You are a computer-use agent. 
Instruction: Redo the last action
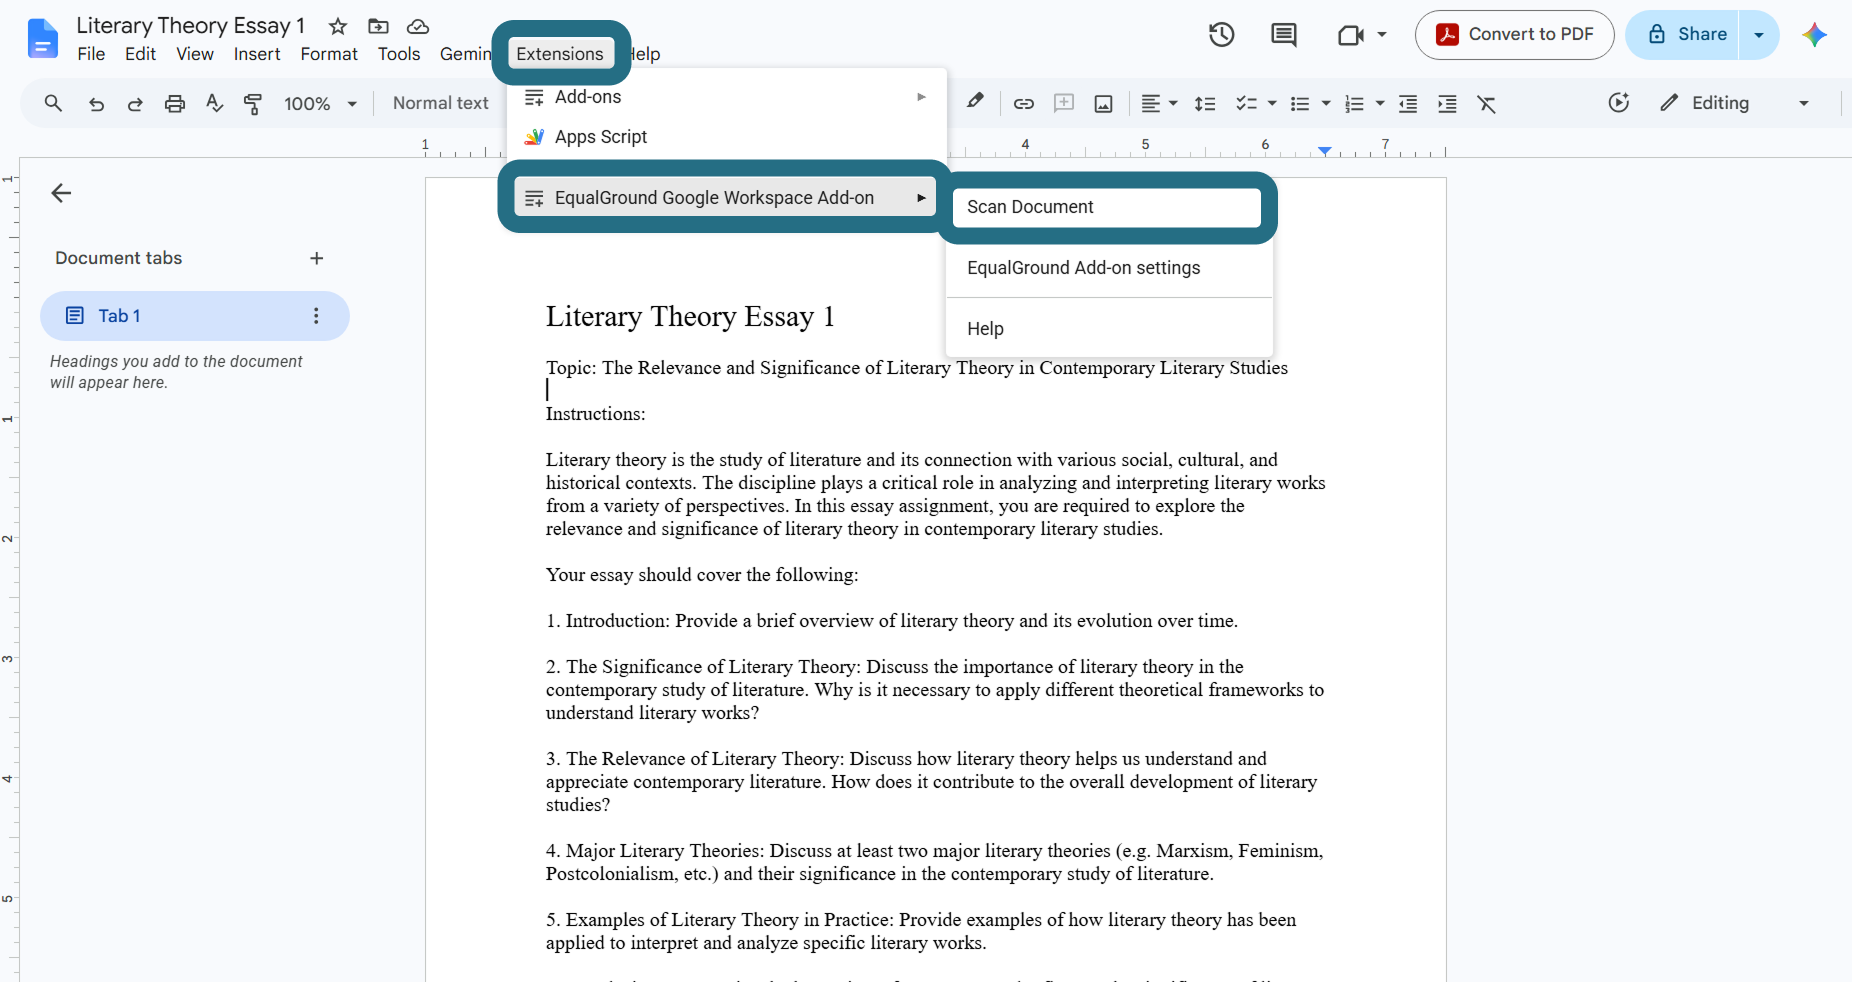(x=135, y=103)
